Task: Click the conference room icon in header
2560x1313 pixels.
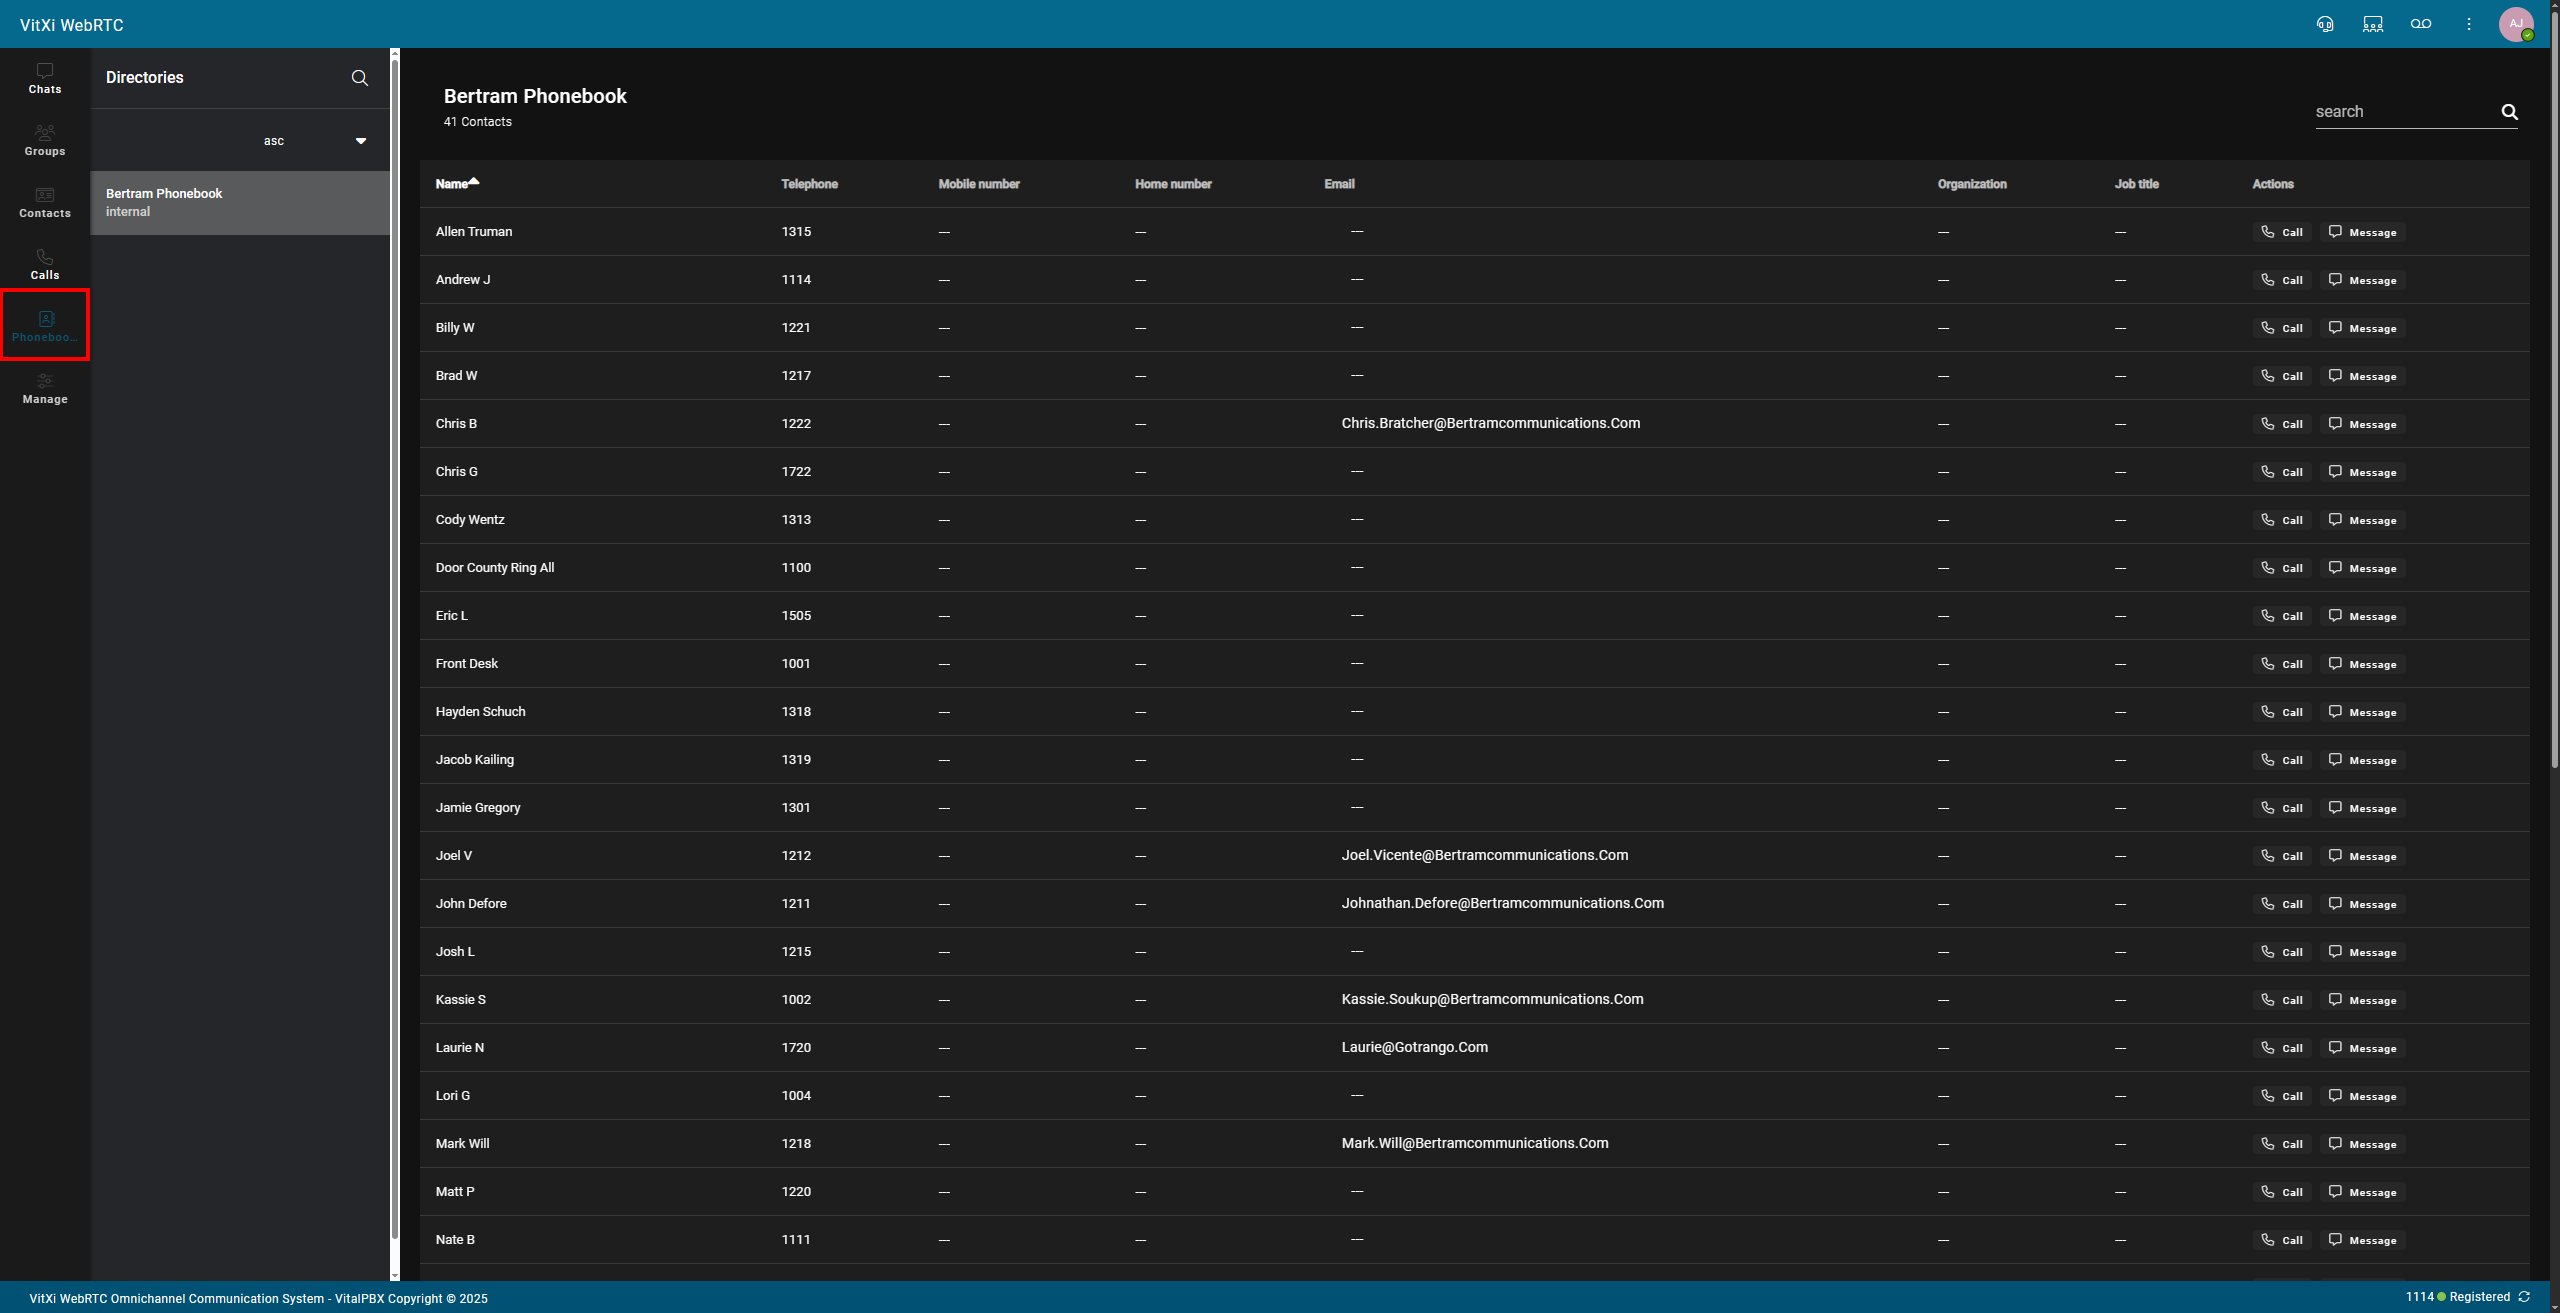Action: 2373,24
